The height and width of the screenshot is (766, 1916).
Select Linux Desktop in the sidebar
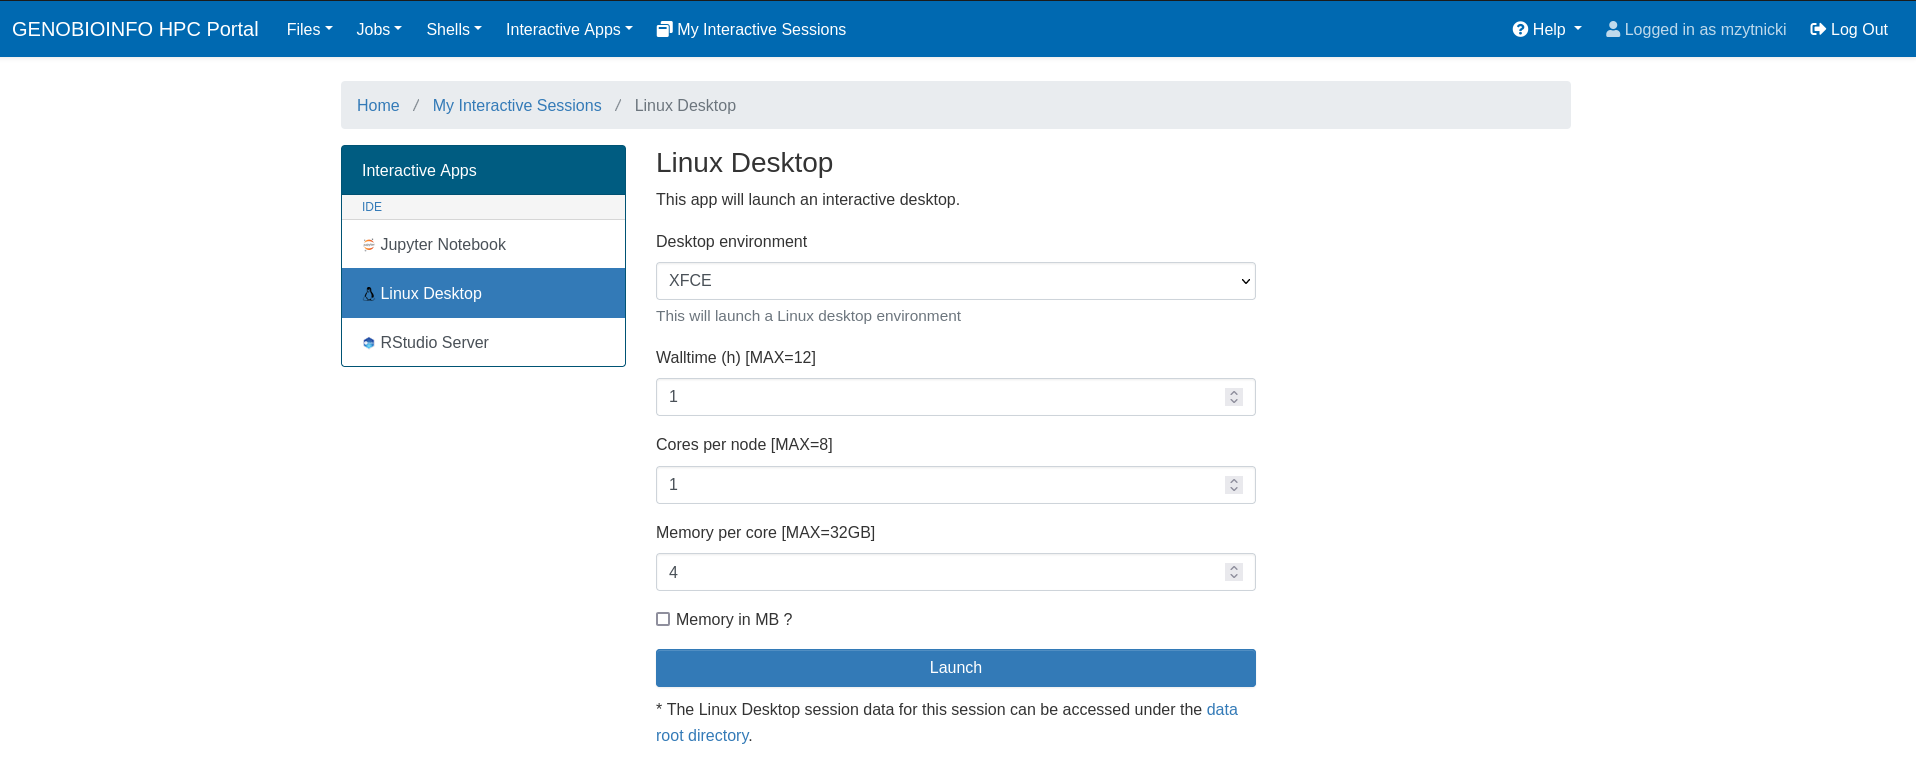[483, 293]
